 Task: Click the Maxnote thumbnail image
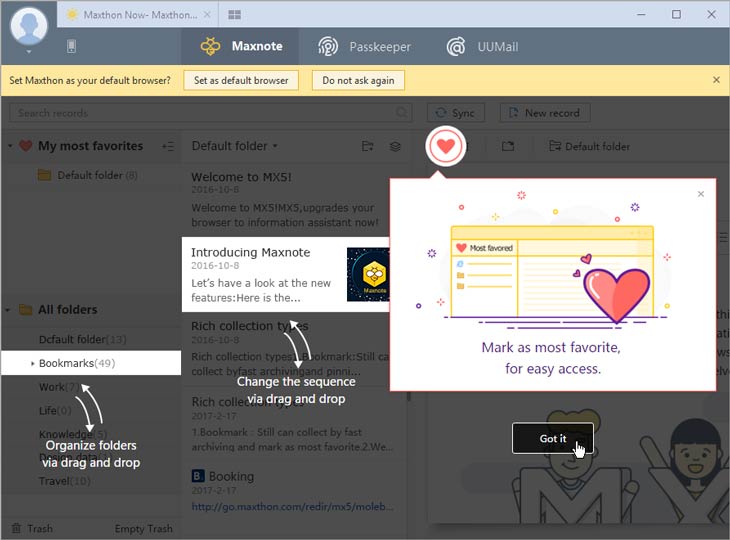click(368, 274)
